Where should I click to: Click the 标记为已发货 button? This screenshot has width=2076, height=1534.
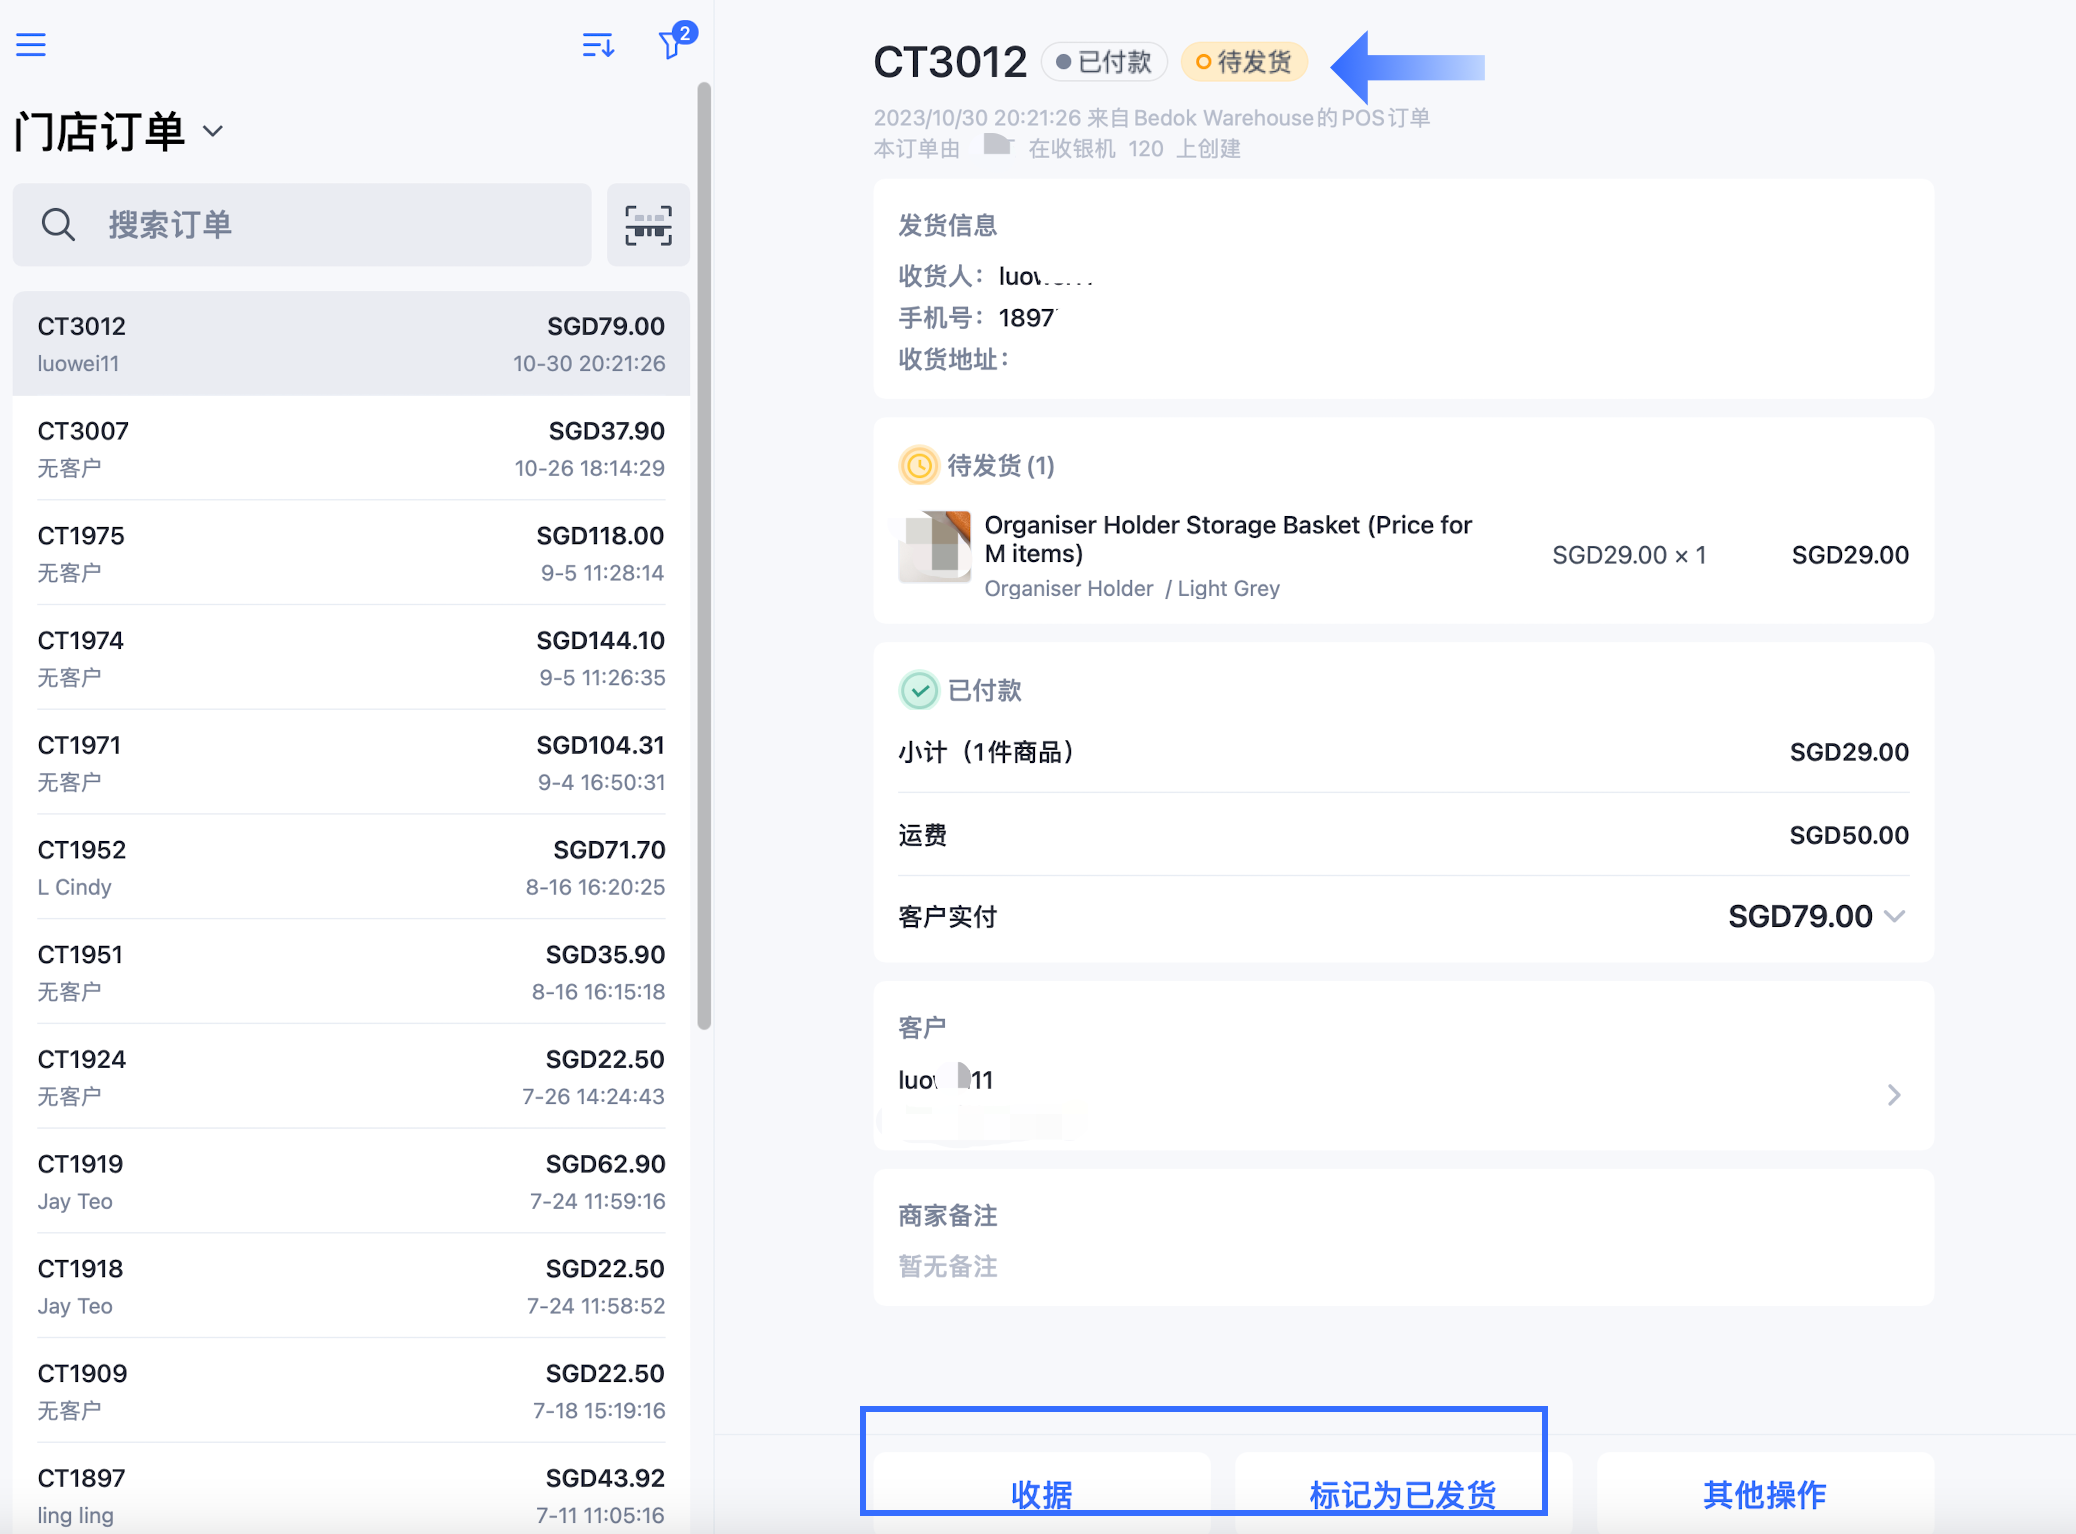1403,1494
